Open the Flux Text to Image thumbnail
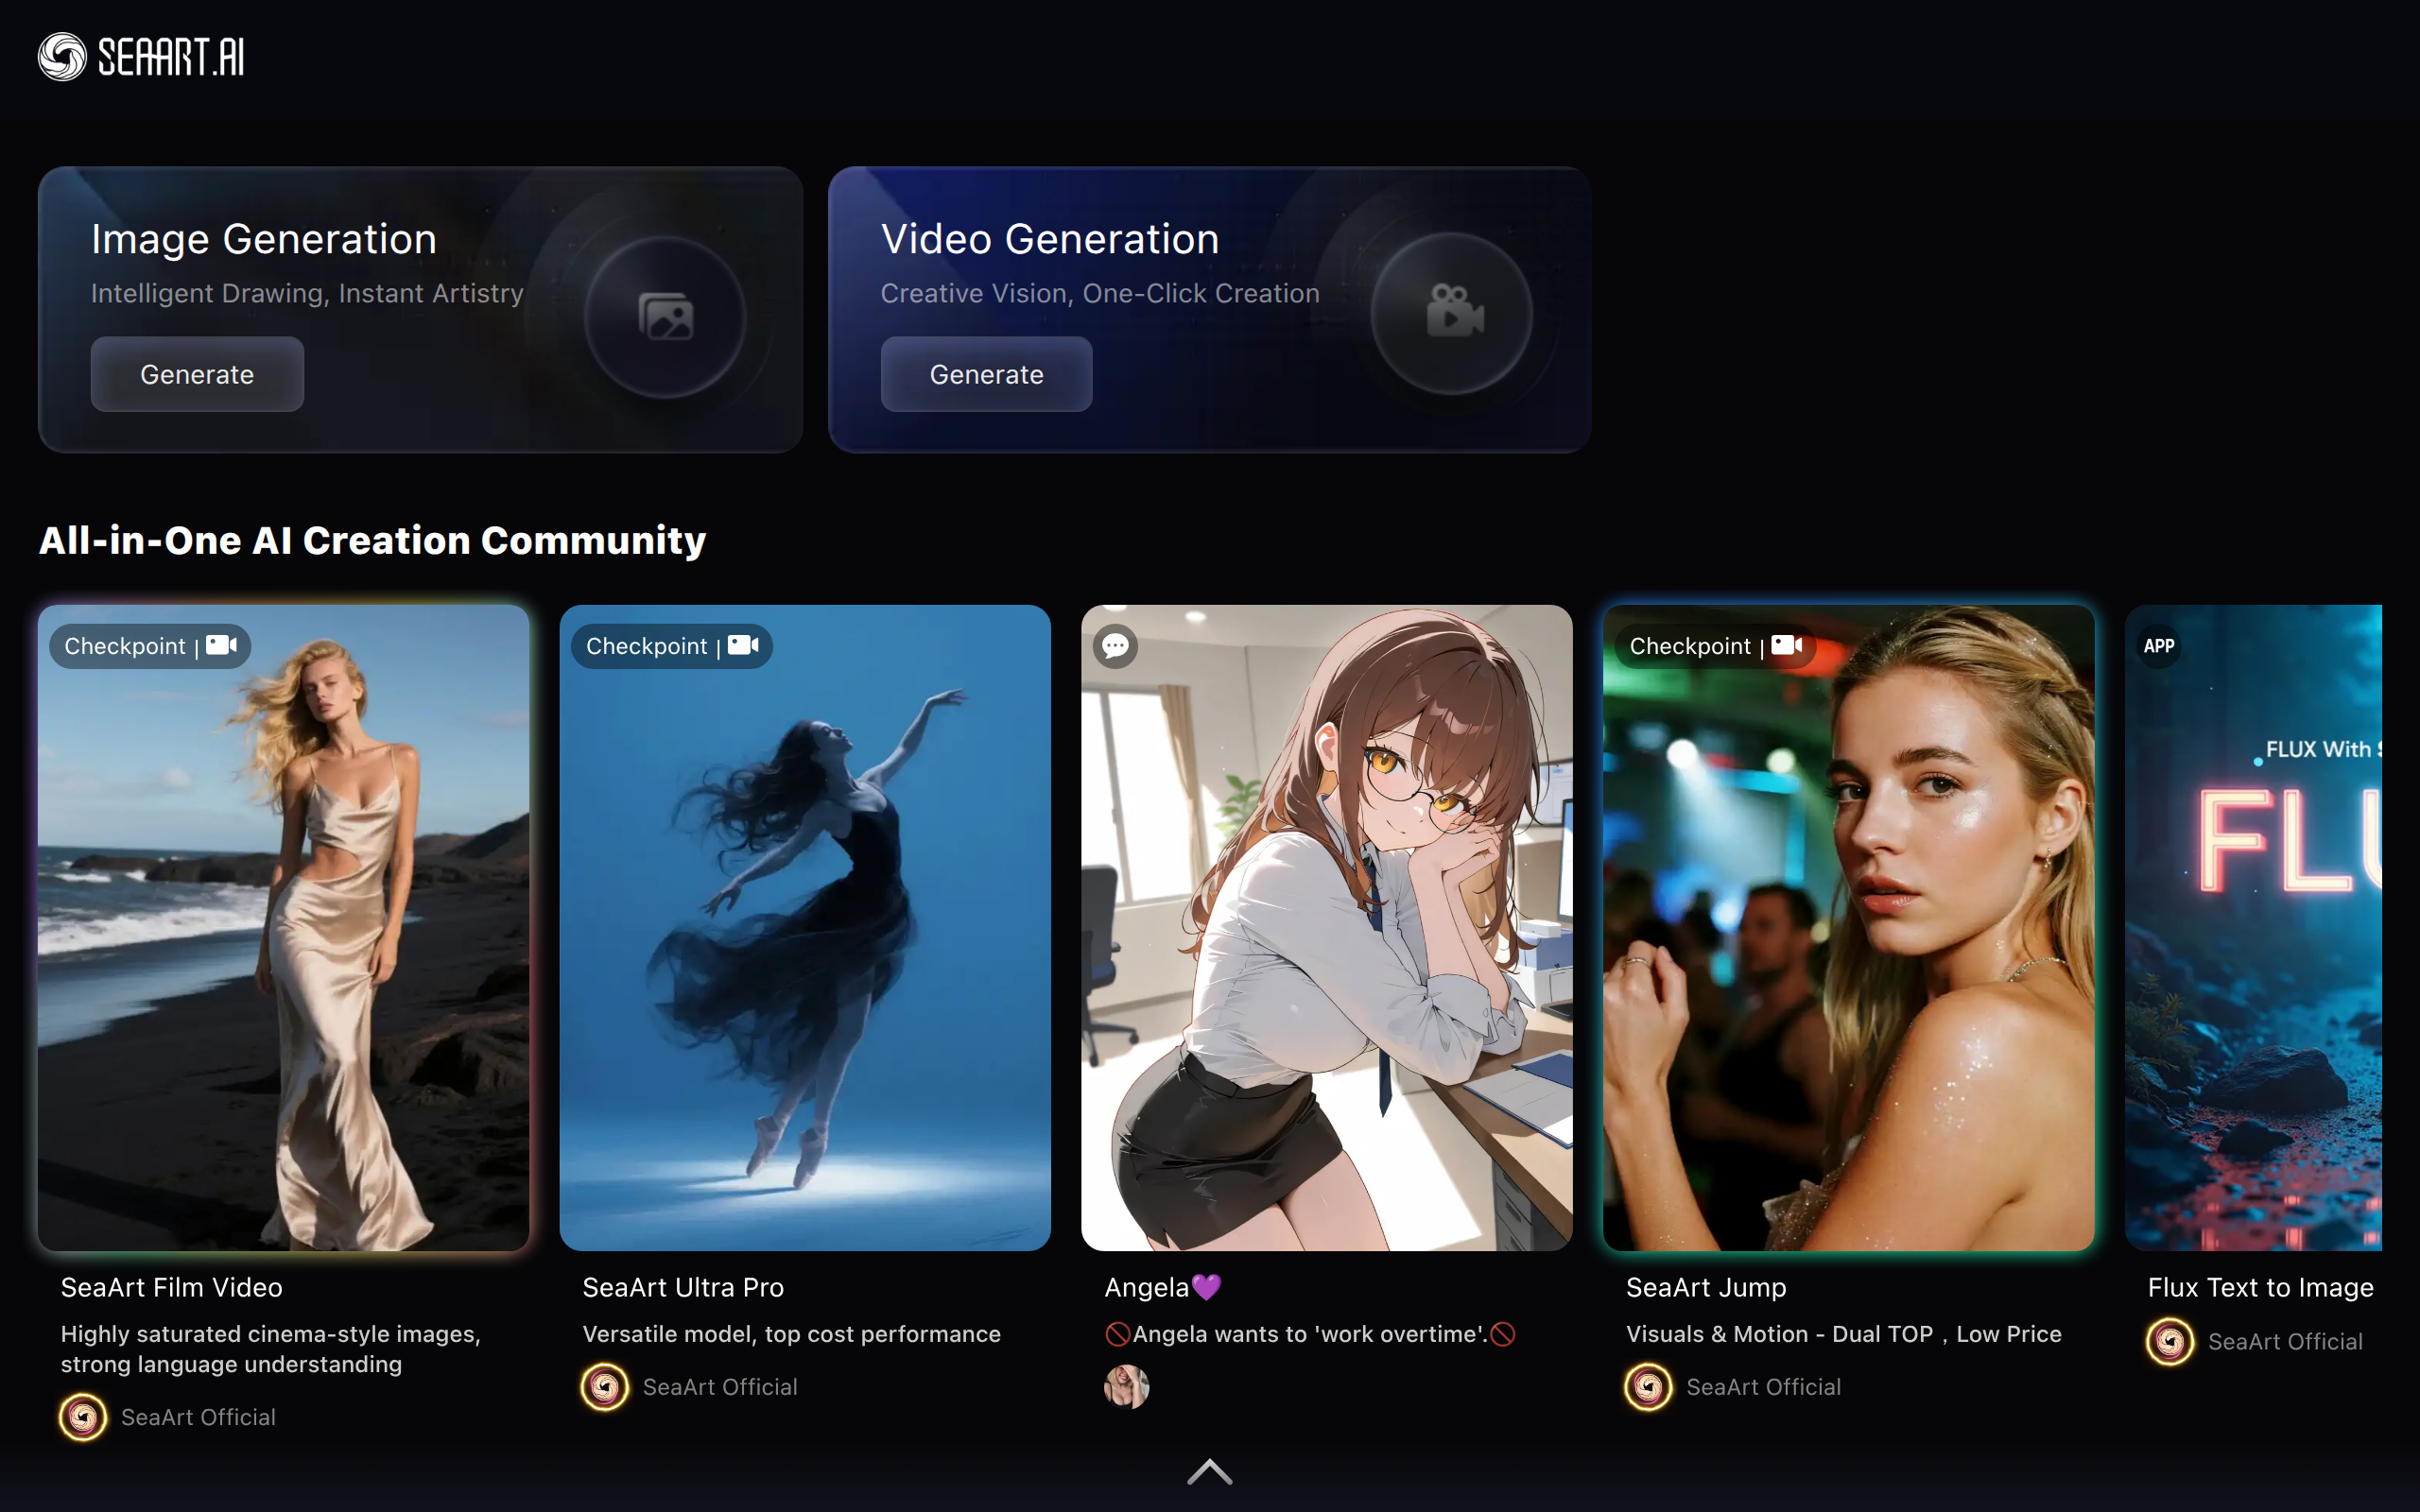Screen dimensions: 2420x1512 [x=2253, y=927]
